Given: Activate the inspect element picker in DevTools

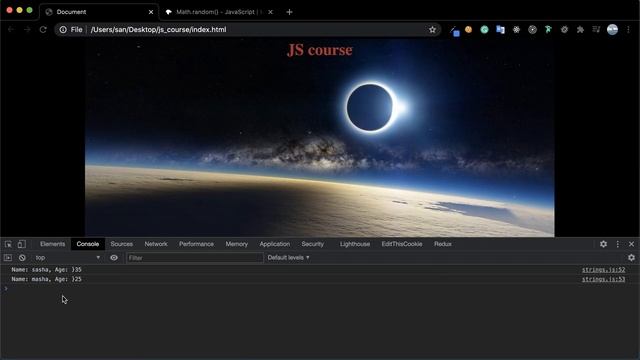Looking at the screenshot, I should pos(8,244).
